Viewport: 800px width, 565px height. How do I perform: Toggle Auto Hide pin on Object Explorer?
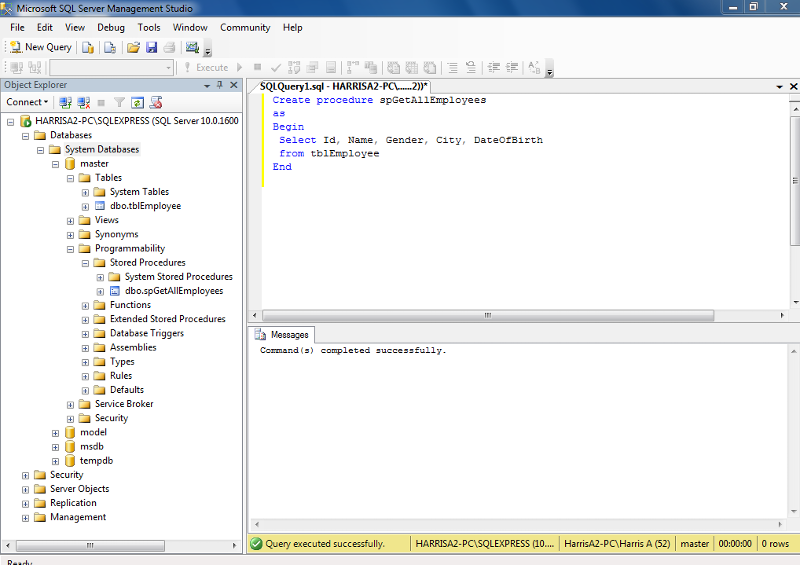pyautogui.click(x=220, y=85)
